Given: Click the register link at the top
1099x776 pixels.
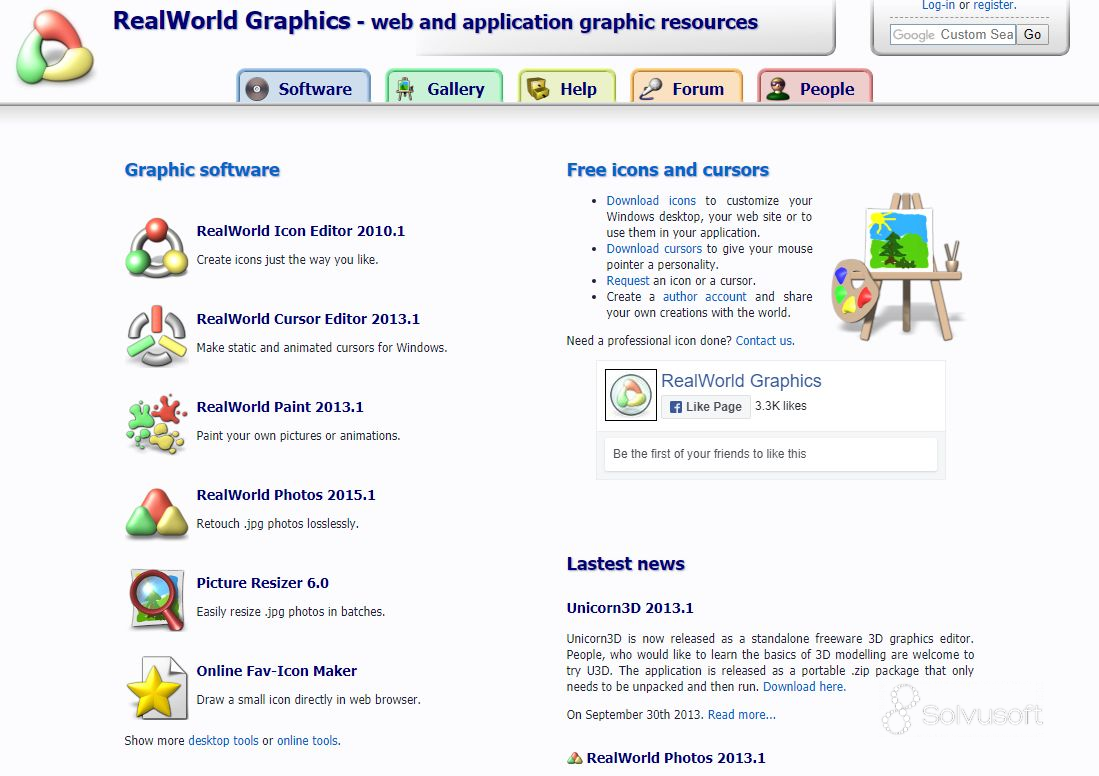Looking at the screenshot, I should [x=993, y=6].
